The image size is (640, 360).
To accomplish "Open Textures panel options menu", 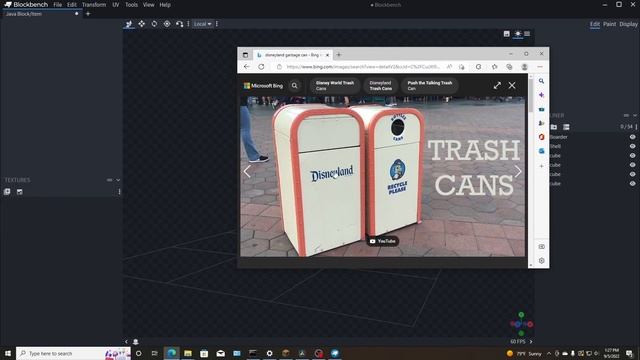I will [119, 192].
